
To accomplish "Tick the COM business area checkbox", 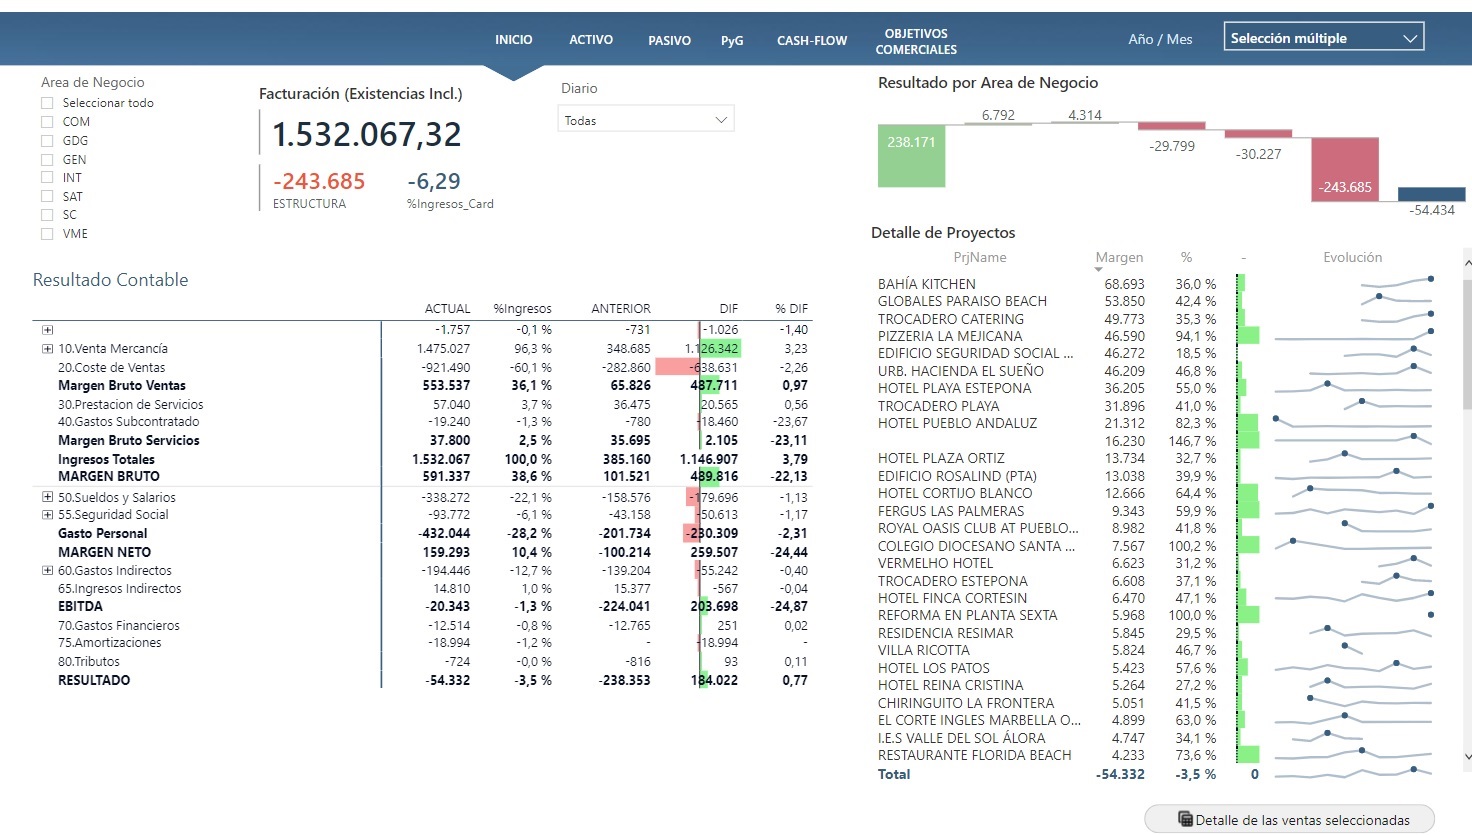I will pyautogui.click(x=47, y=122).
